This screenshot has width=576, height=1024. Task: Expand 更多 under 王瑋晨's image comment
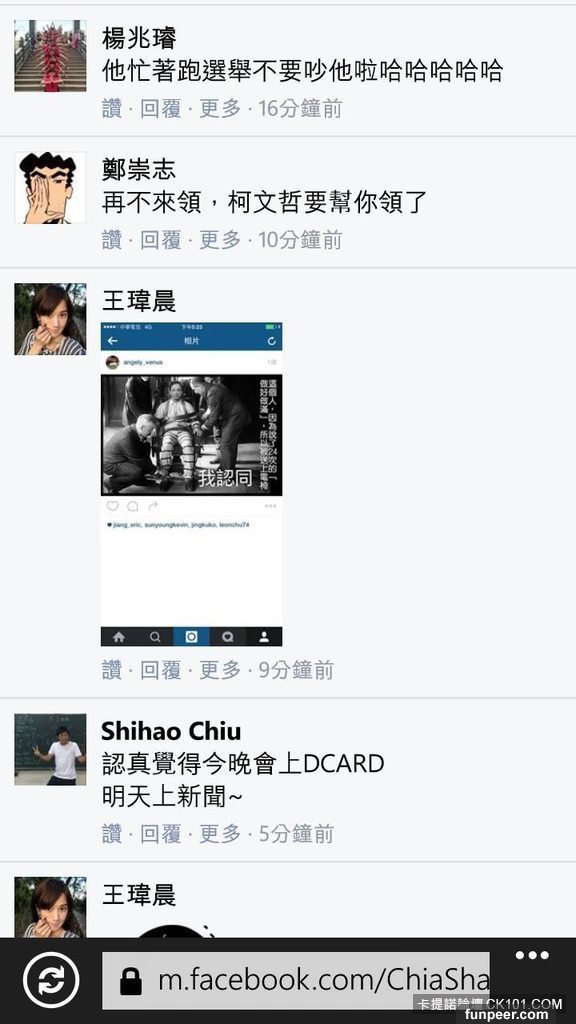[220, 670]
